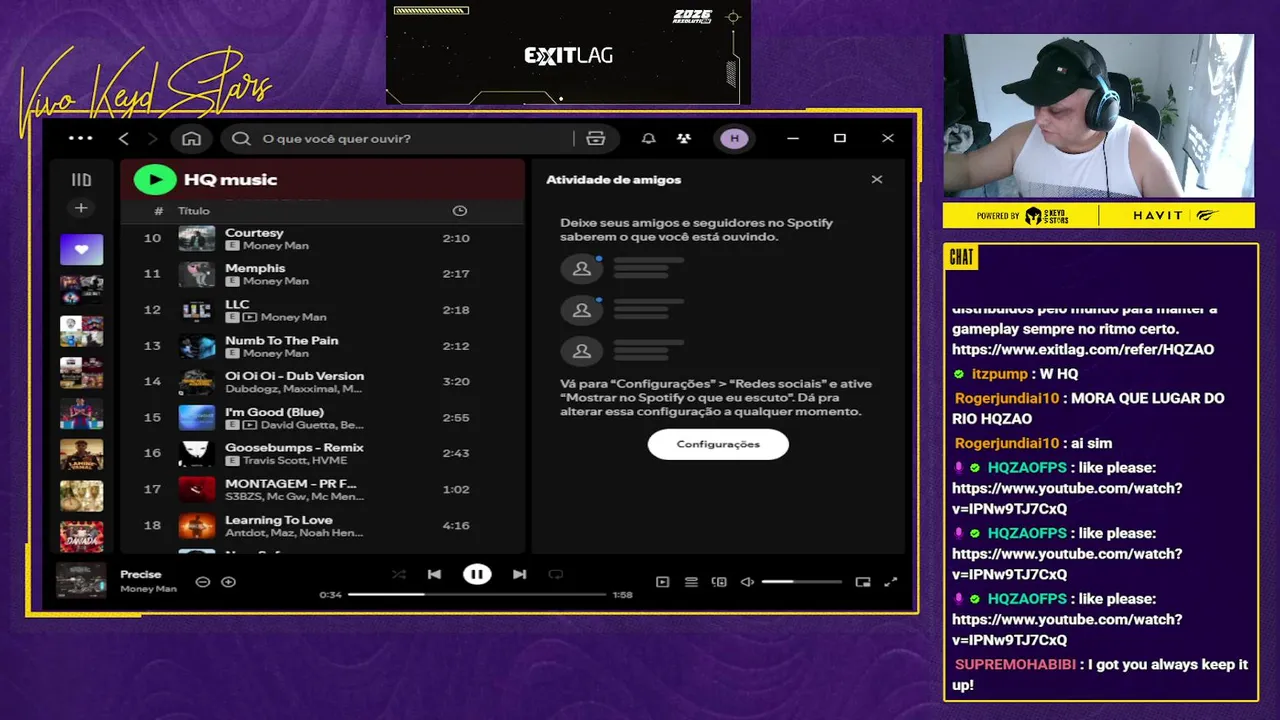
Task: Add Precise to Liked Songs via plus circle
Action: pyautogui.click(x=228, y=582)
